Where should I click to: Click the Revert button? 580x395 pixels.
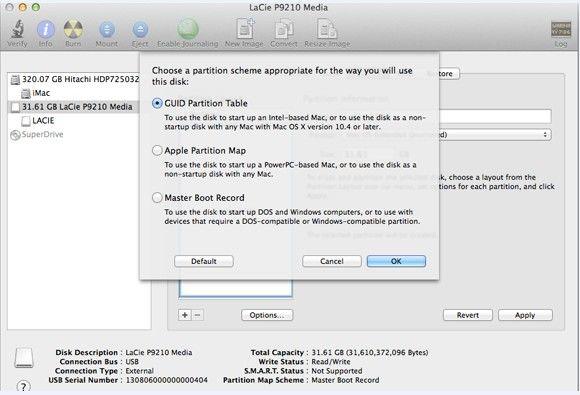tap(468, 315)
